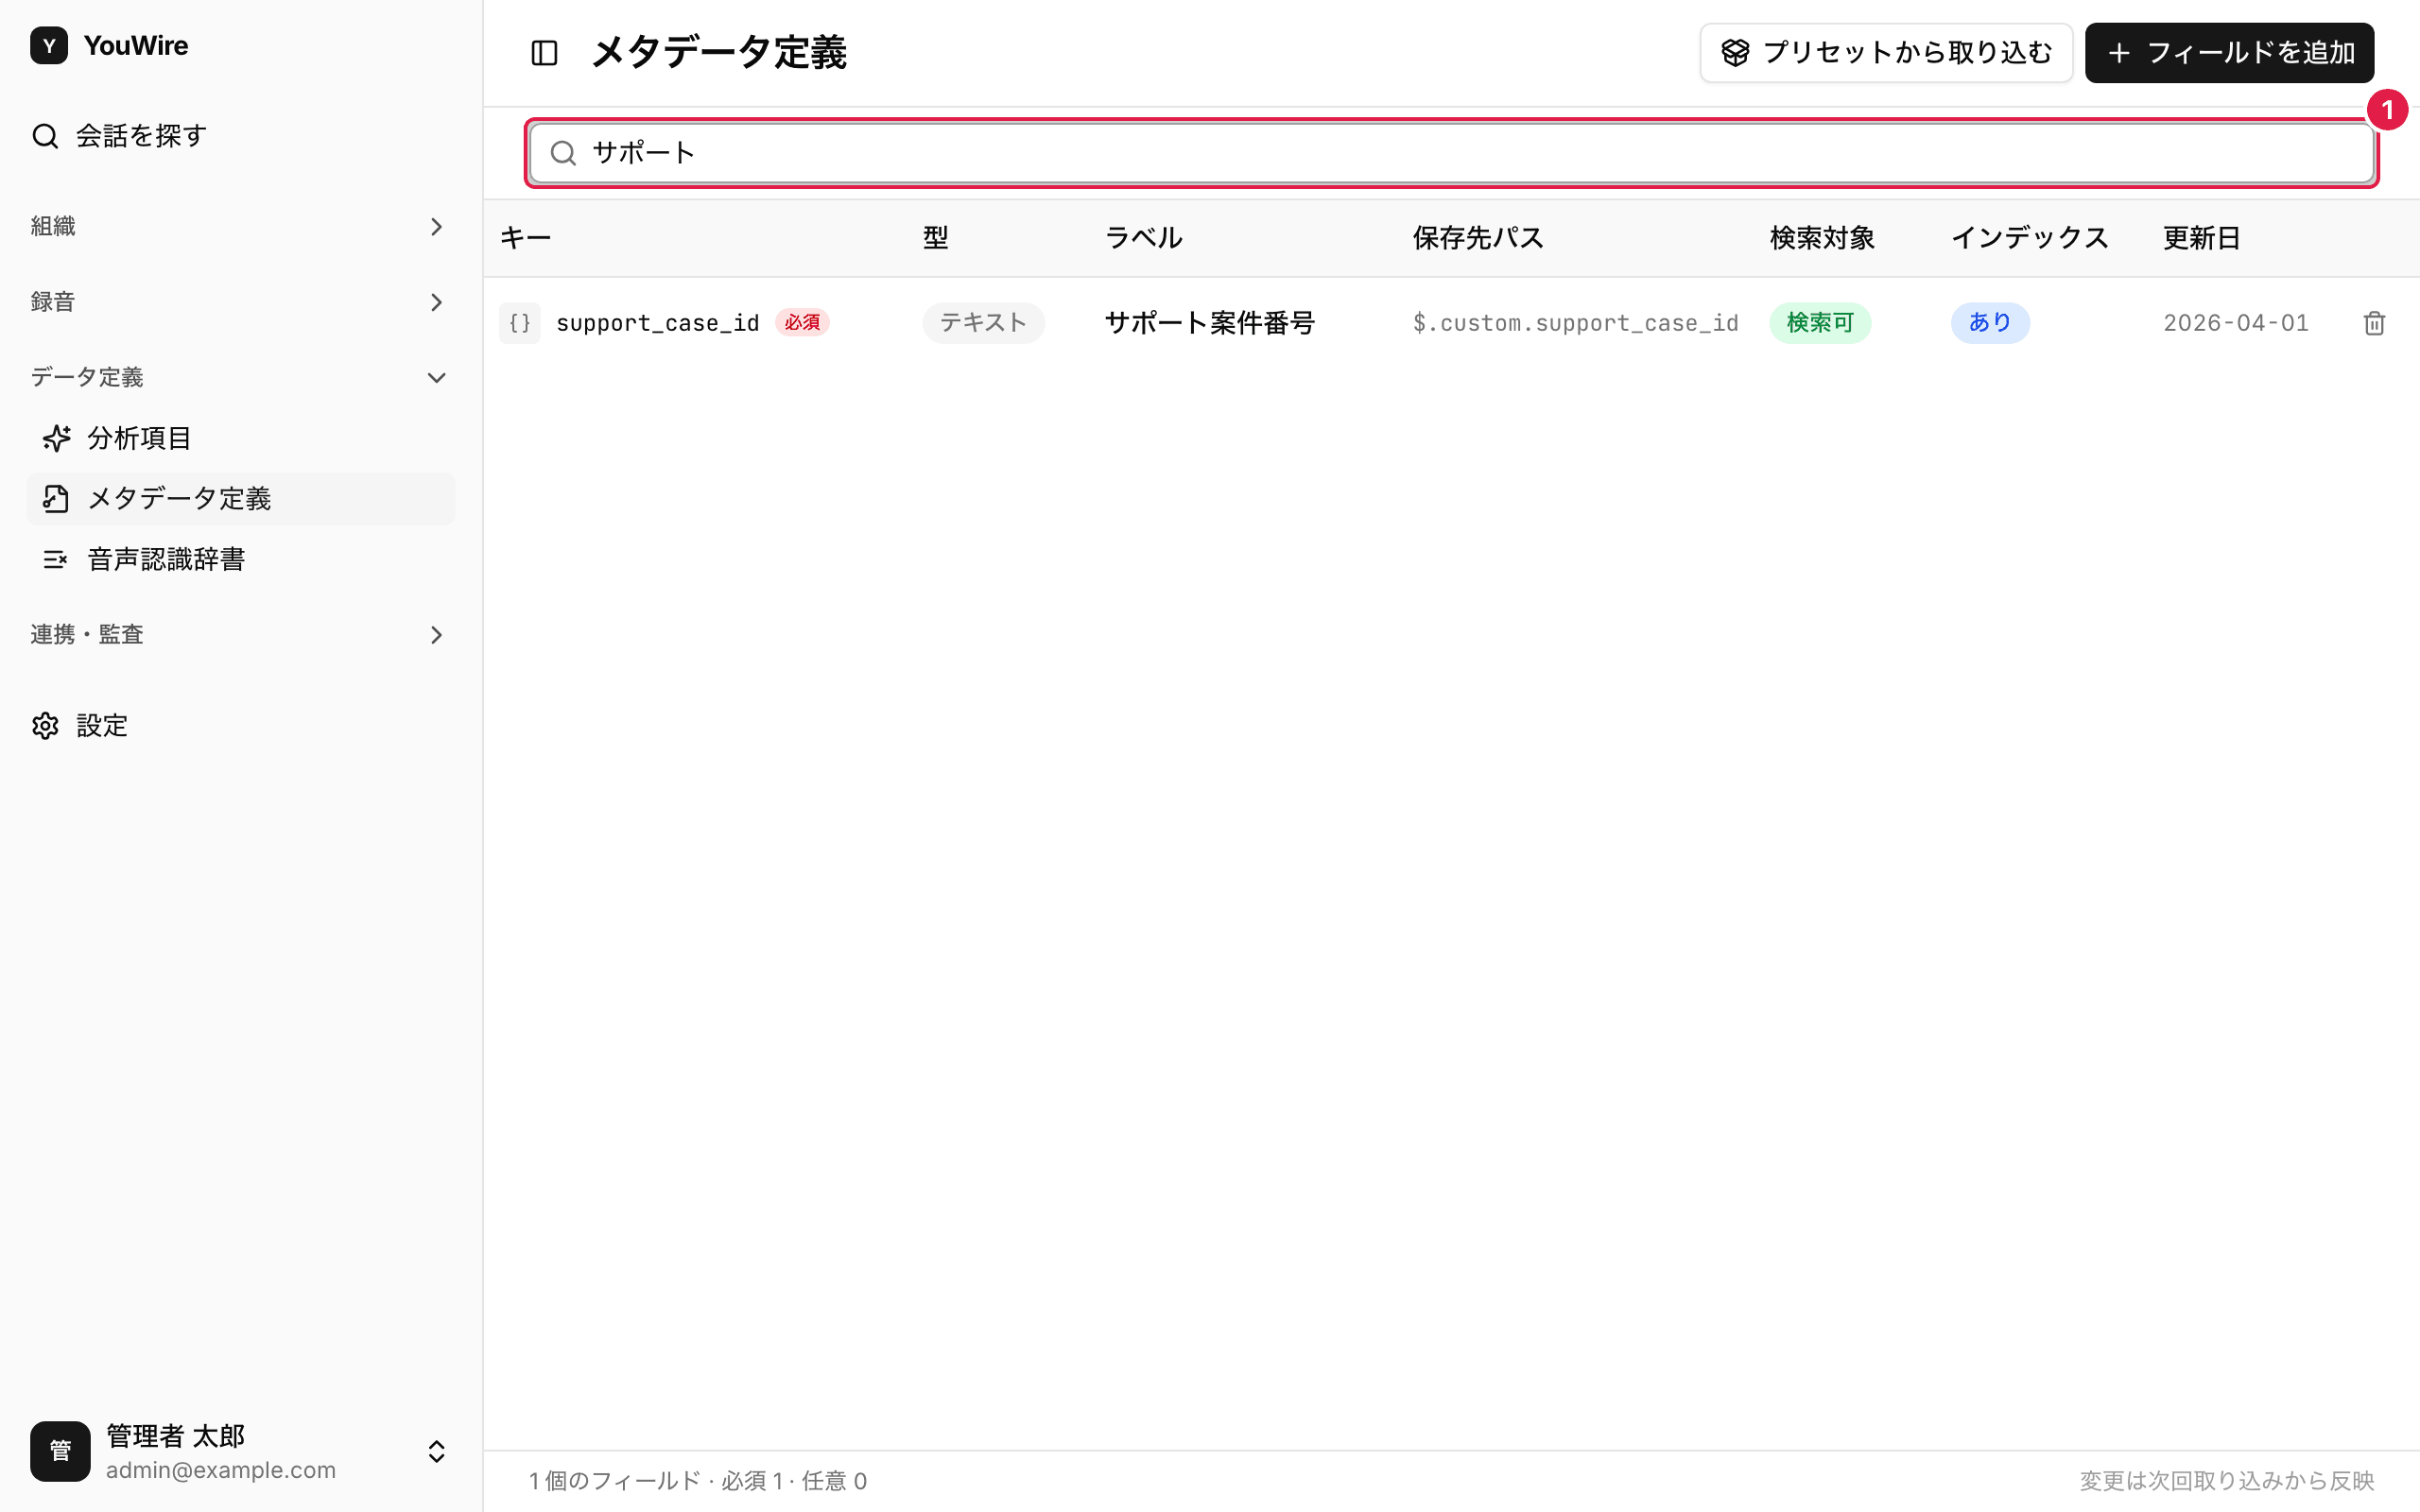Click the 型 column header
Viewport: 2420px width, 1512px height.
tap(936, 238)
